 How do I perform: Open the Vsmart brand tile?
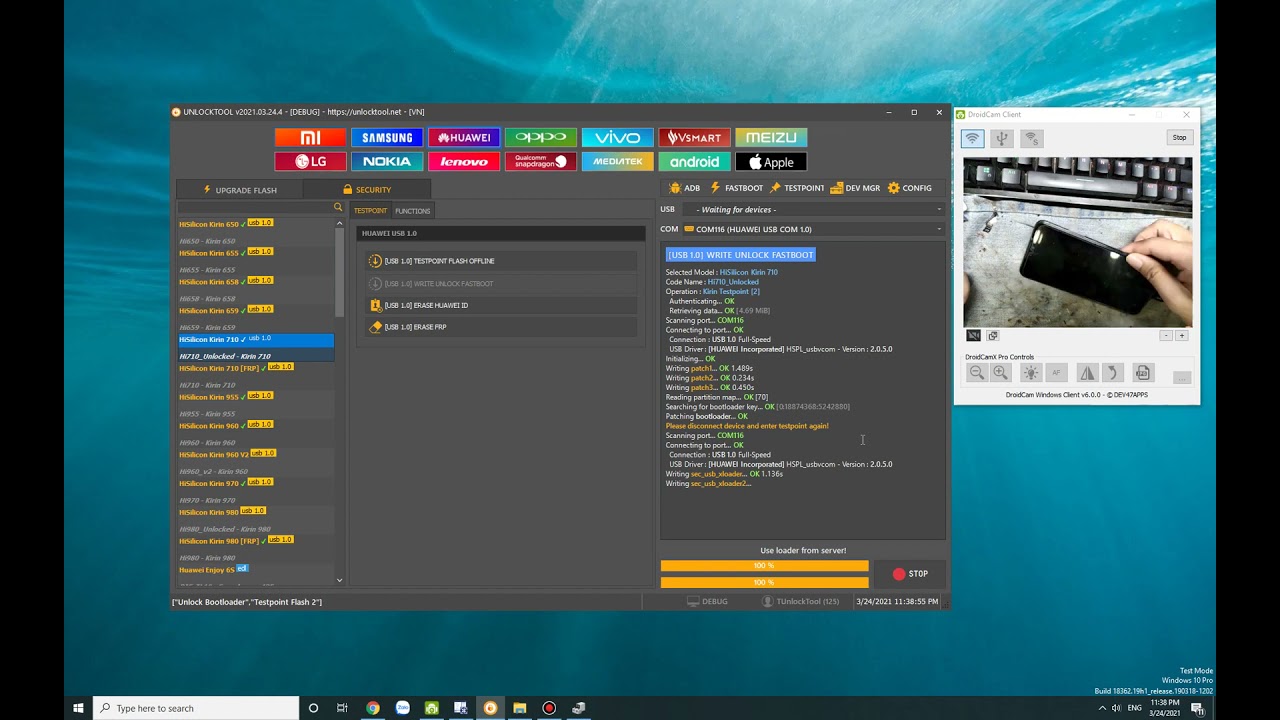694,137
